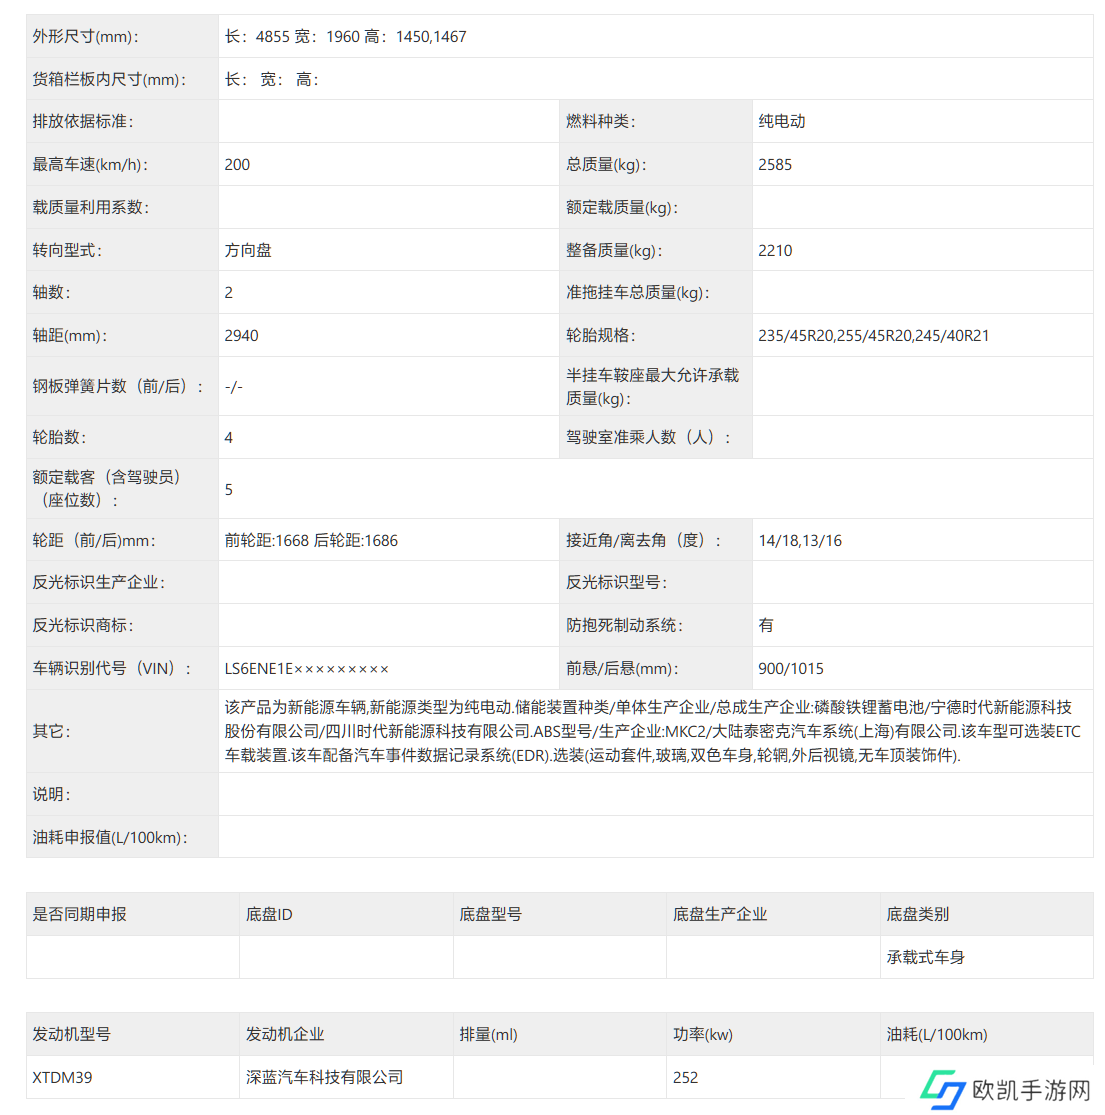The image size is (1105, 1115).
Task: Click the power value 252
Action: point(685,1077)
